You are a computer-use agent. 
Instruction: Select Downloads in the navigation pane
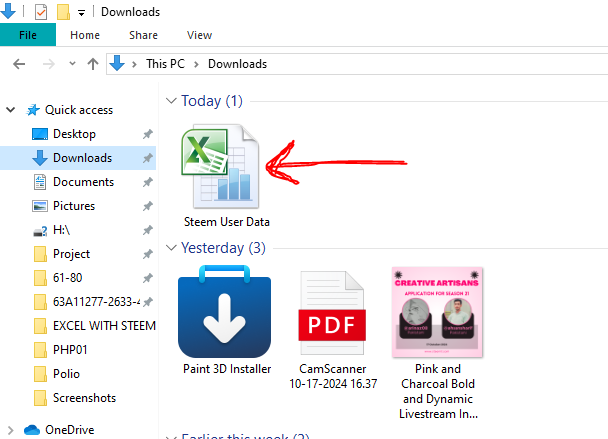click(x=82, y=158)
